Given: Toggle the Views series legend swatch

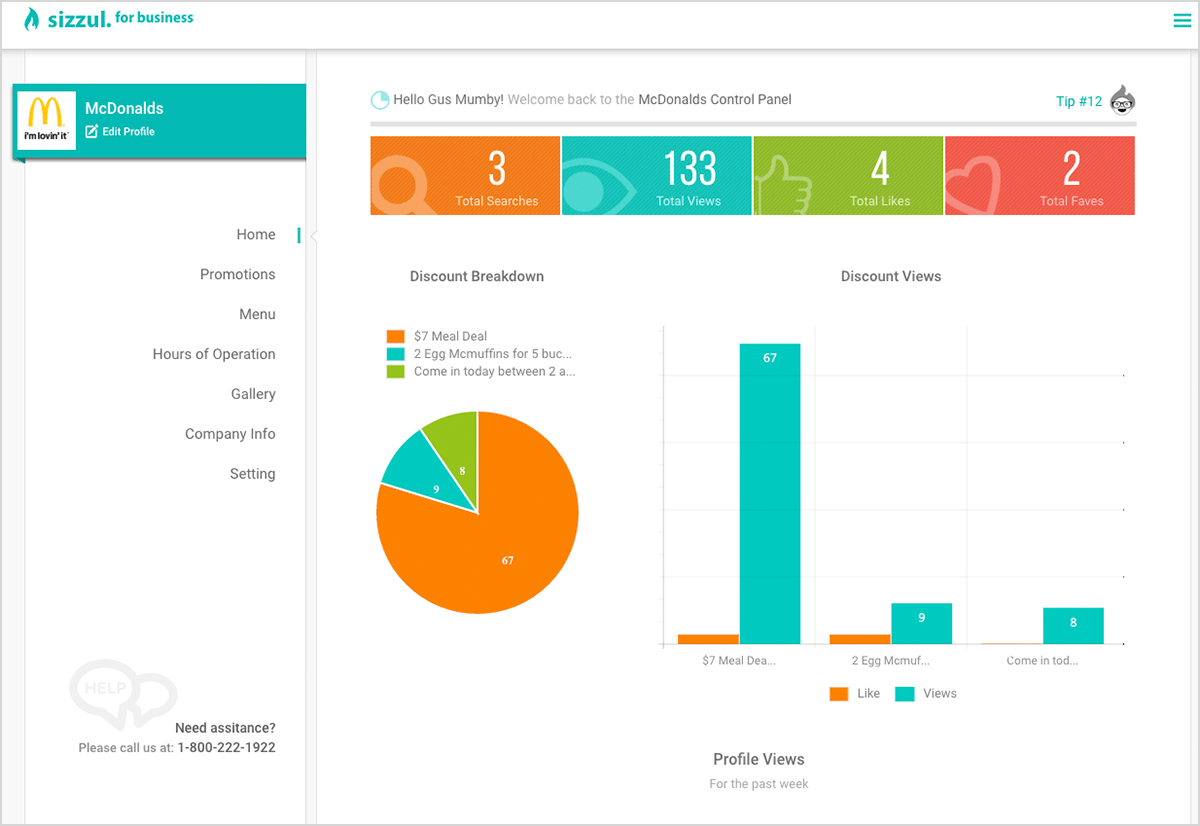Looking at the screenshot, I should coord(905,694).
